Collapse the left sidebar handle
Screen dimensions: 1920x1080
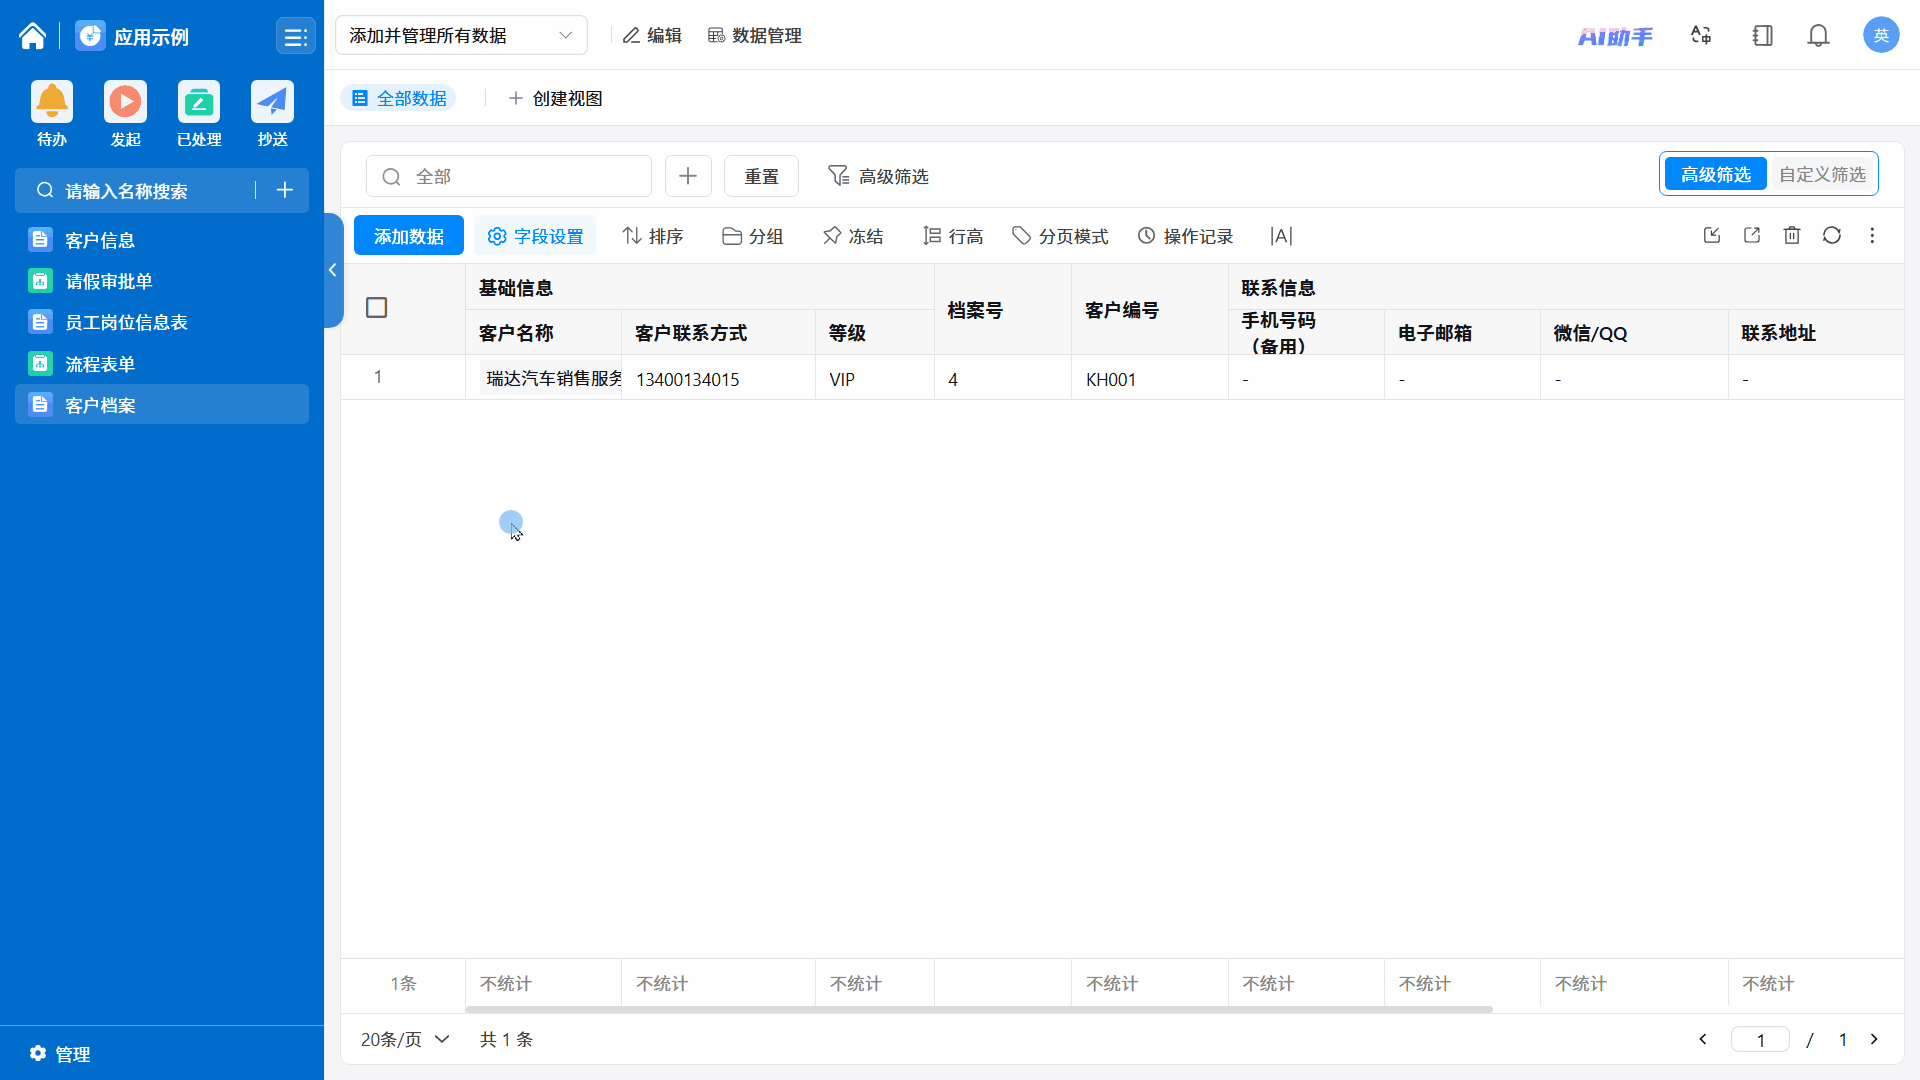coord(333,270)
